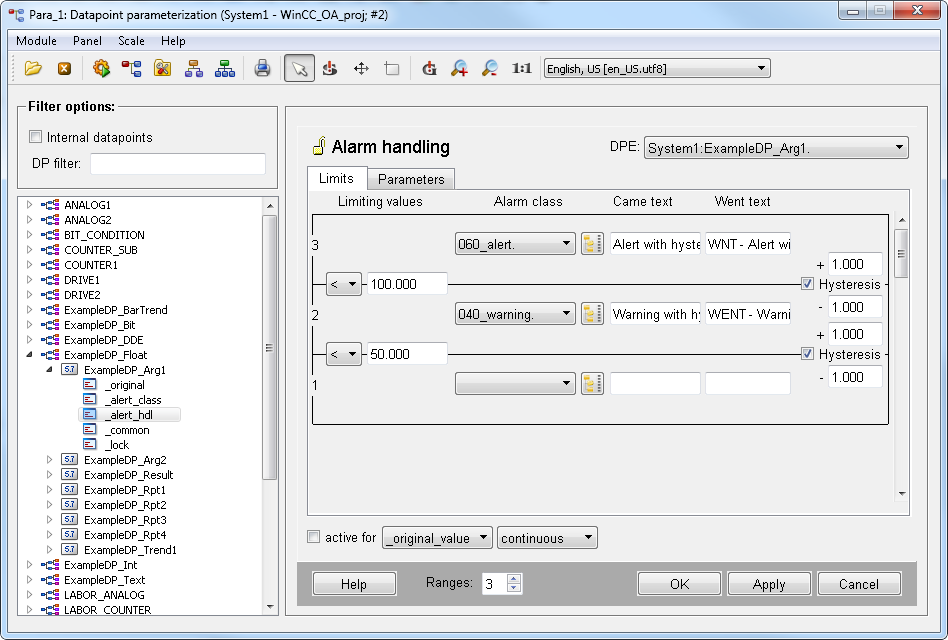The width and height of the screenshot is (948, 640).
Task: Open the Scale menu
Action: (131, 41)
